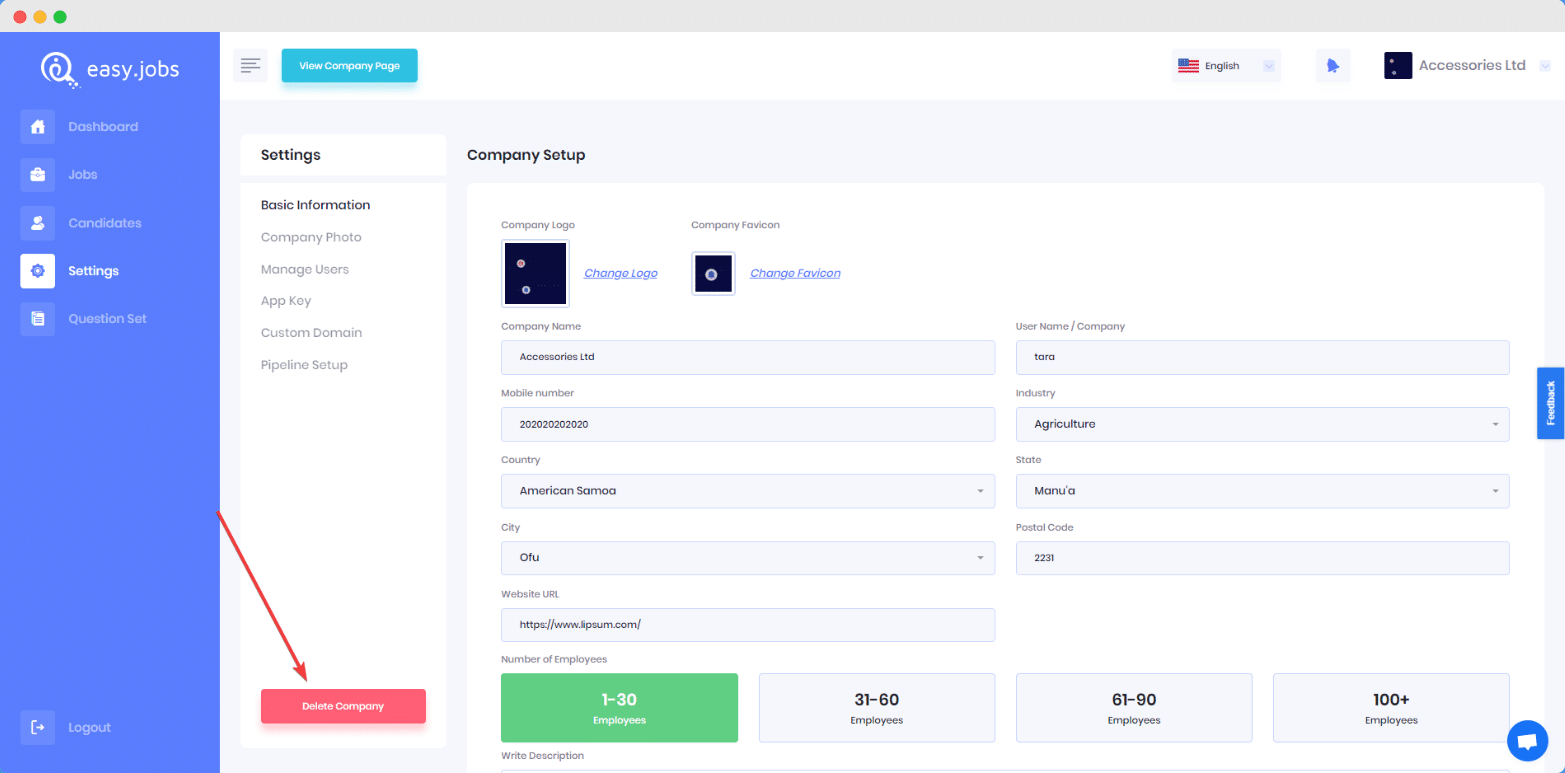The height and width of the screenshot is (773, 1565).
Task: Open notifications bell icon
Action: [1332, 66]
